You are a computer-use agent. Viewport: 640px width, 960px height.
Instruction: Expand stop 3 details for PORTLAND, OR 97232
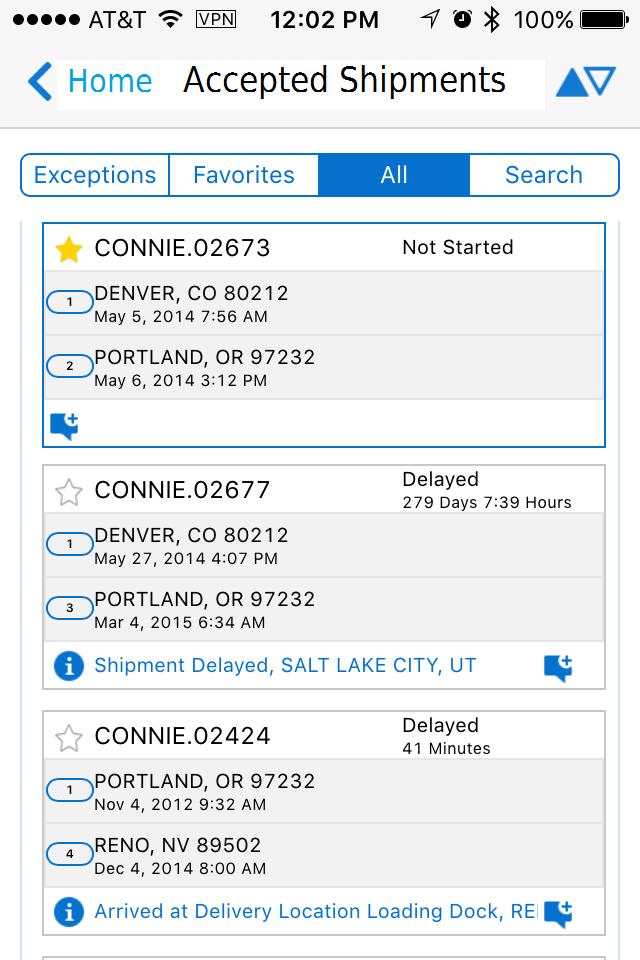69,608
